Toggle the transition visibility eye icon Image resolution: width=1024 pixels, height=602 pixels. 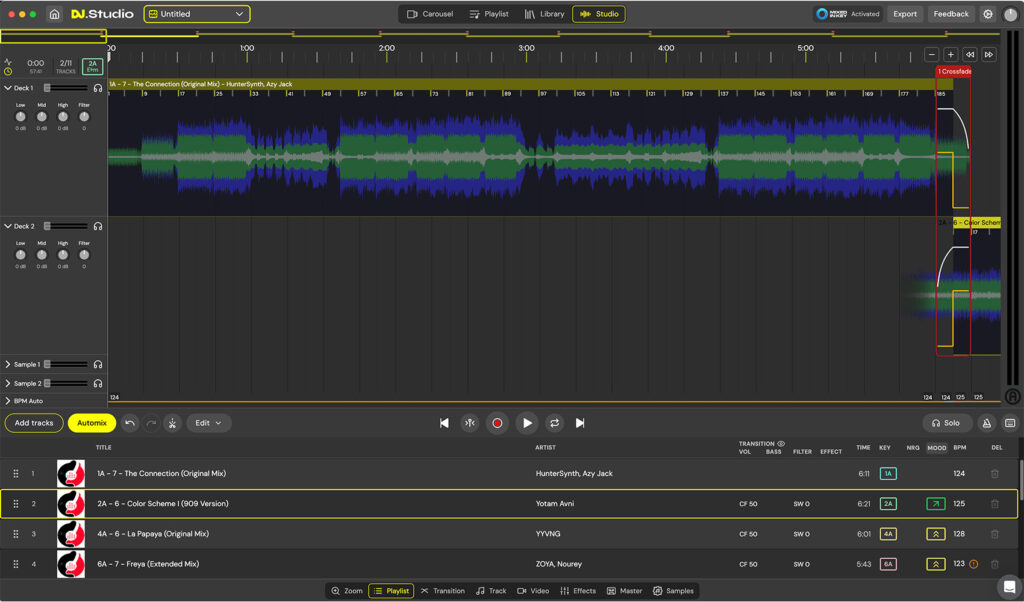781,444
